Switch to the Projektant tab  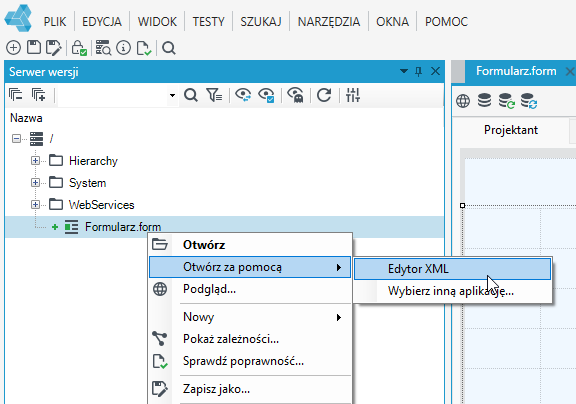point(511,130)
